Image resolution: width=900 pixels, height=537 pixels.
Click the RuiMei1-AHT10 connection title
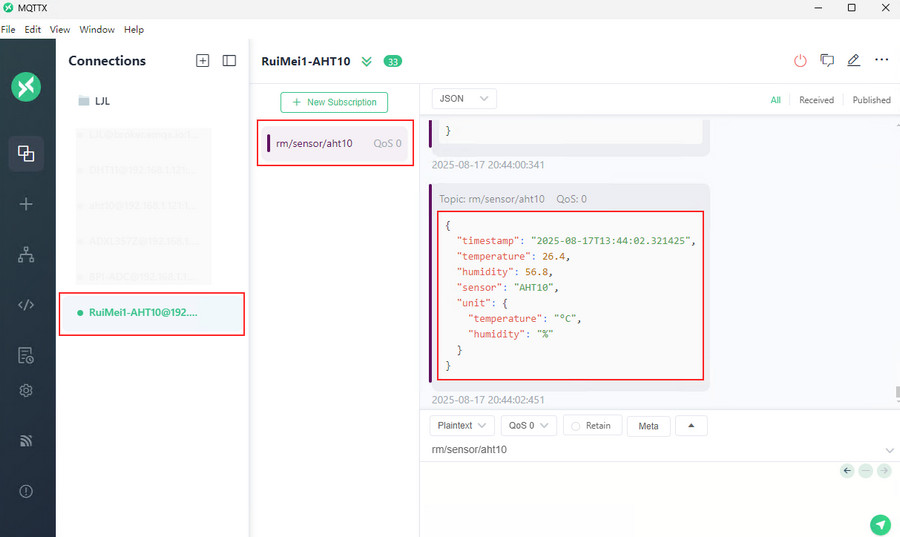tap(306, 61)
